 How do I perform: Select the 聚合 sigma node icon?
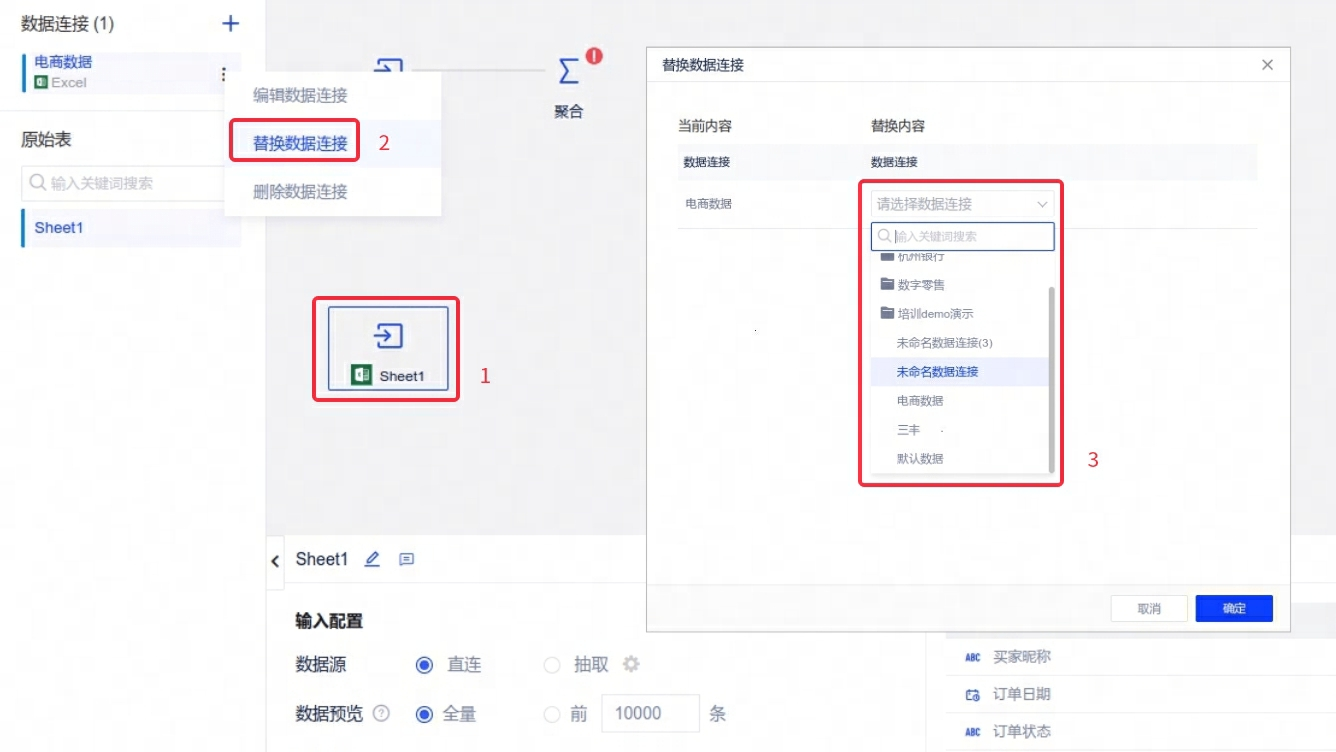tap(568, 72)
